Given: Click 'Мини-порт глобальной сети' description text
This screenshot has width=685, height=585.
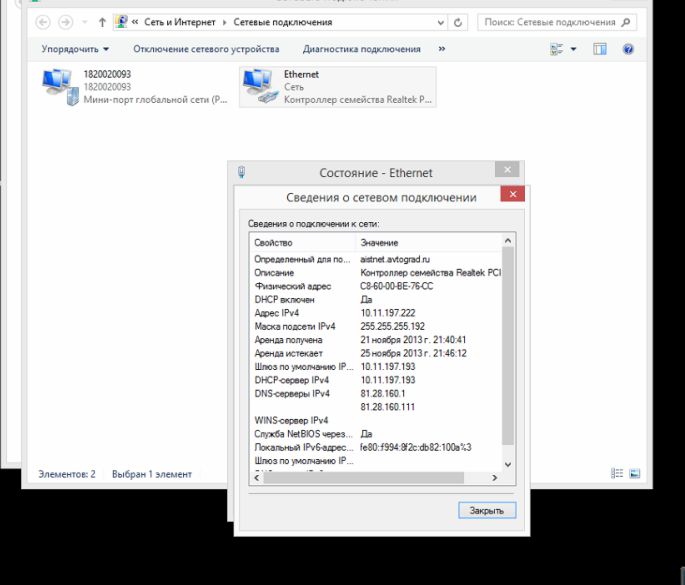Looking at the screenshot, I should [156, 100].
